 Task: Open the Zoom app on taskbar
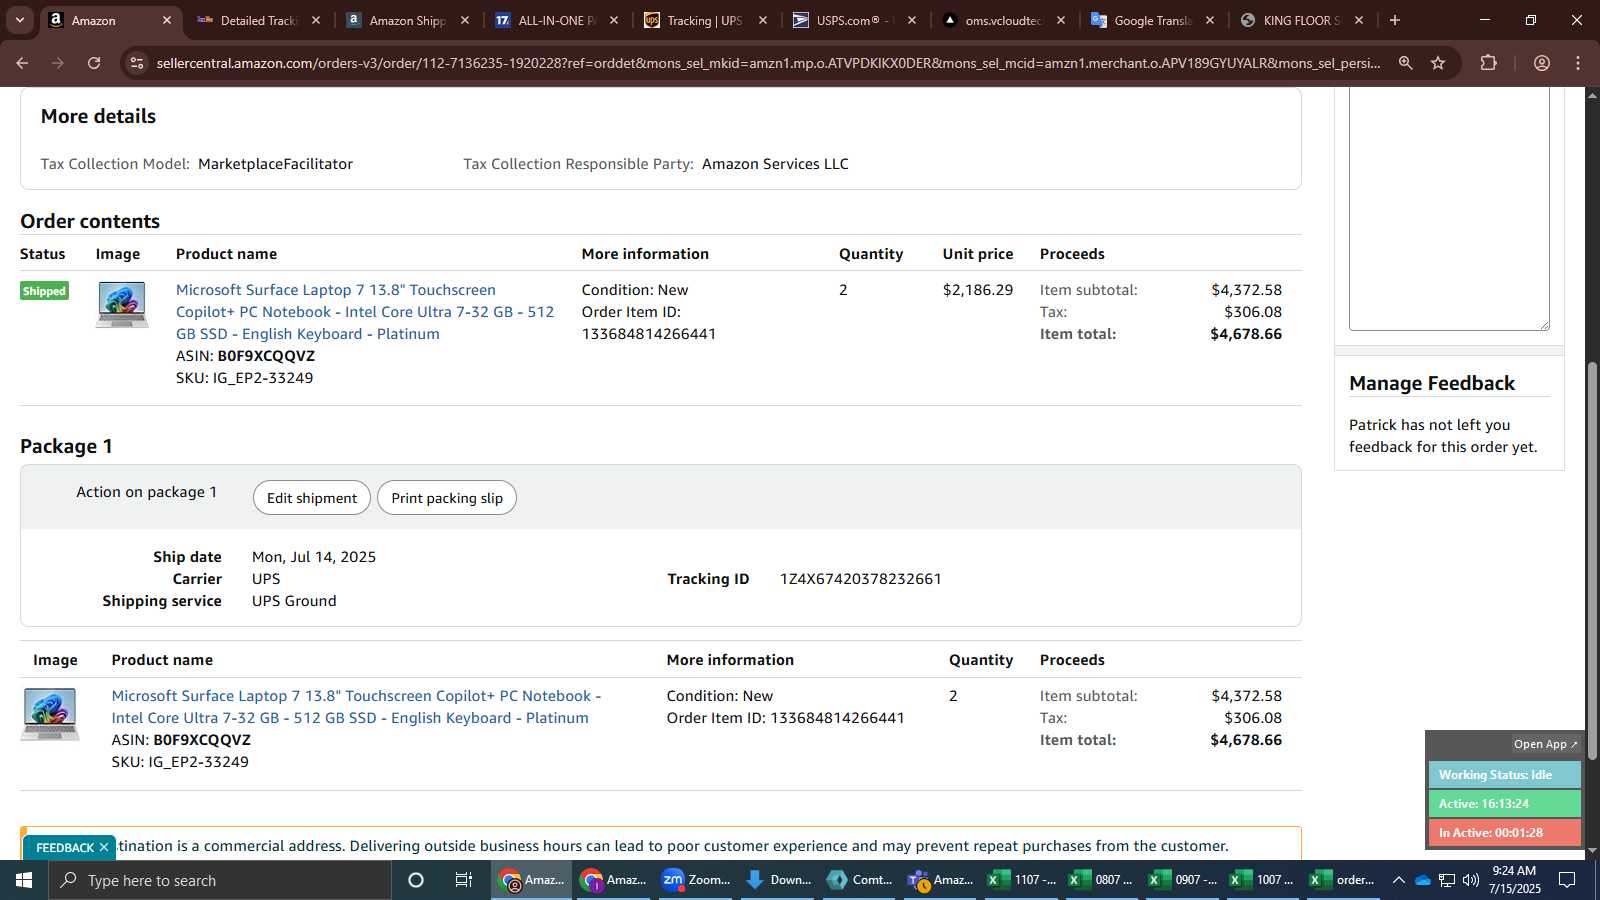[x=696, y=880]
